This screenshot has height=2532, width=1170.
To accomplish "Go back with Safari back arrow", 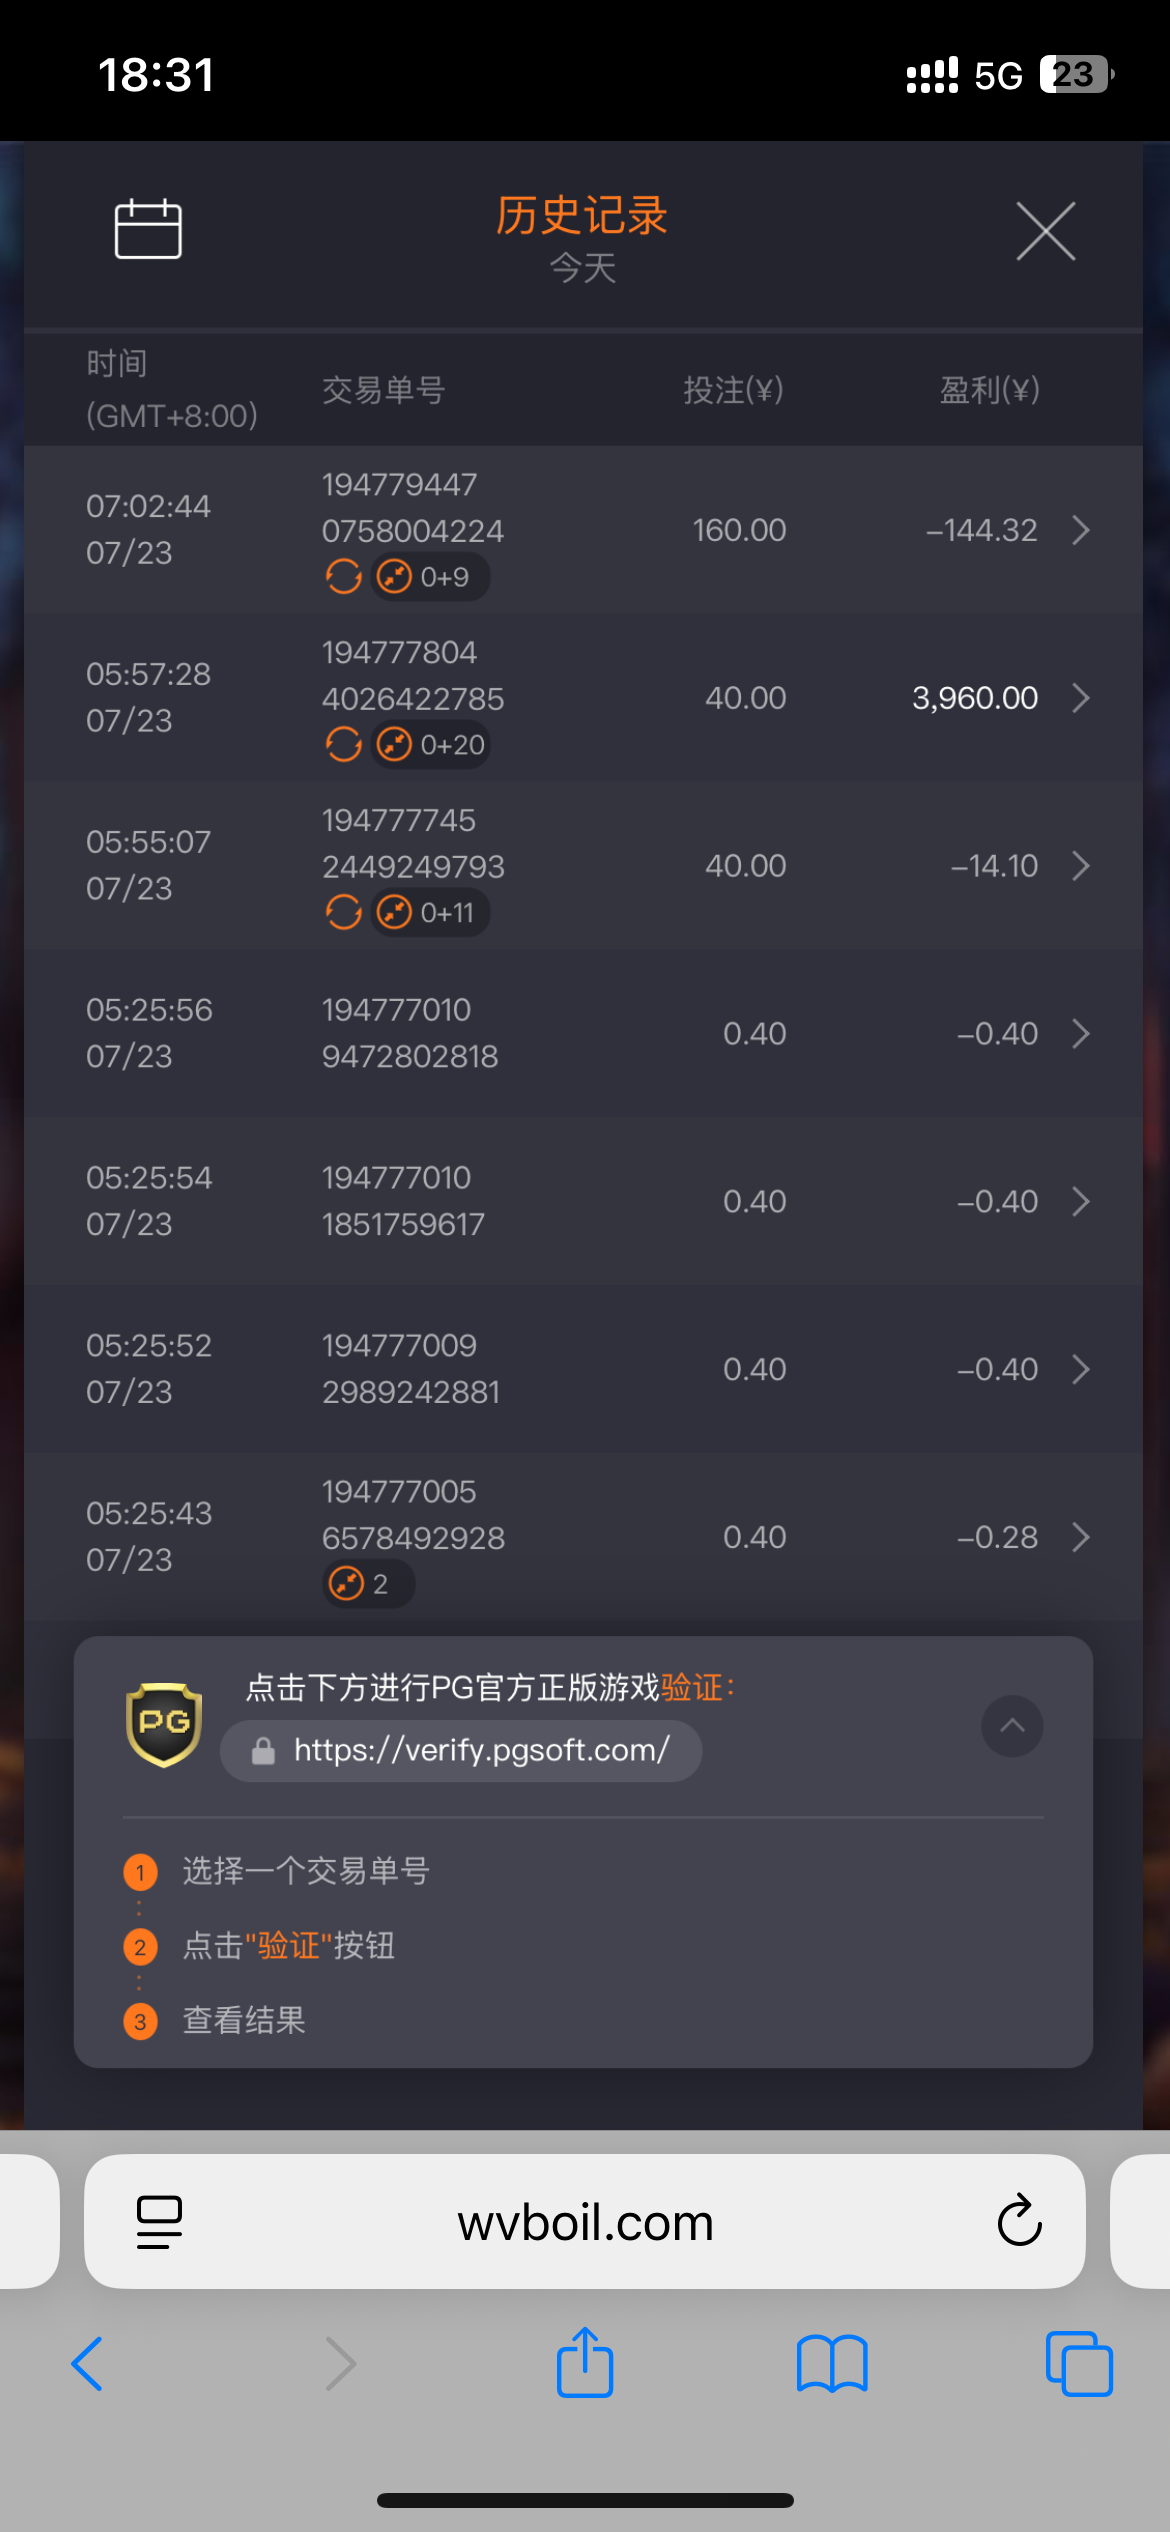I will coord(88,2363).
